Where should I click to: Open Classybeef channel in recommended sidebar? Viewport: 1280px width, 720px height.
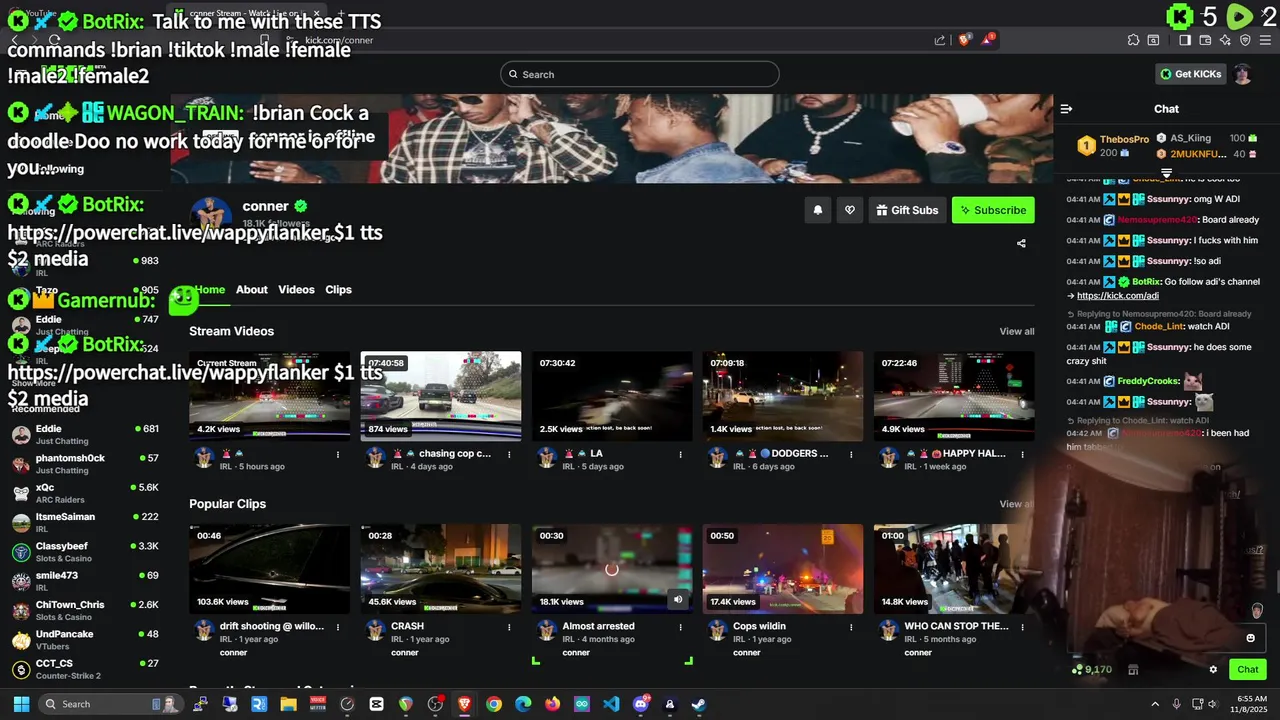tap(85, 552)
